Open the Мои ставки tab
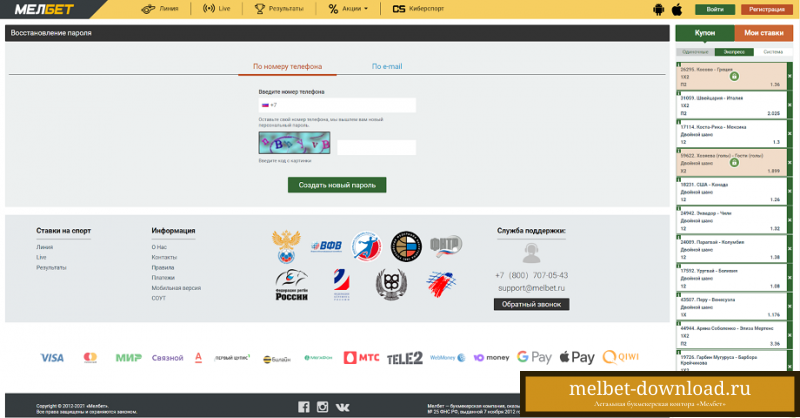Image resolution: width=800 pixels, height=418 pixels. pyautogui.click(x=763, y=33)
